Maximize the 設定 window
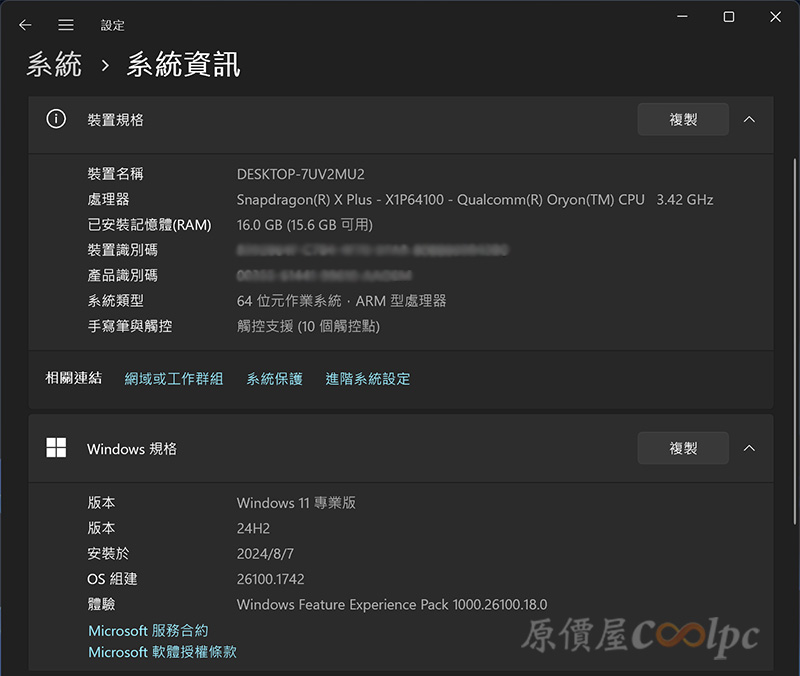800x676 pixels. [x=729, y=17]
